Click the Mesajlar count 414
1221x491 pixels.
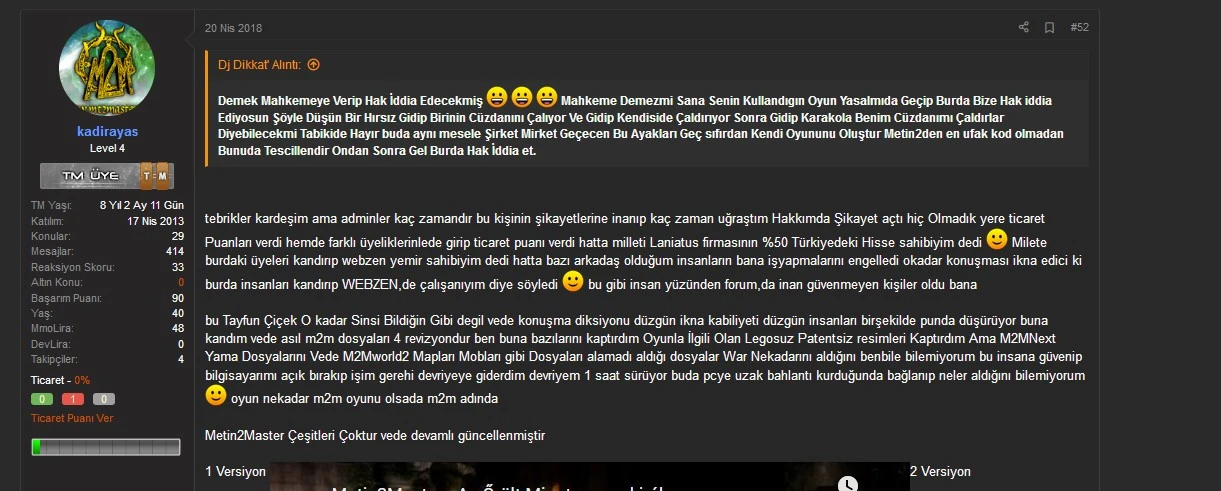(x=174, y=251)
